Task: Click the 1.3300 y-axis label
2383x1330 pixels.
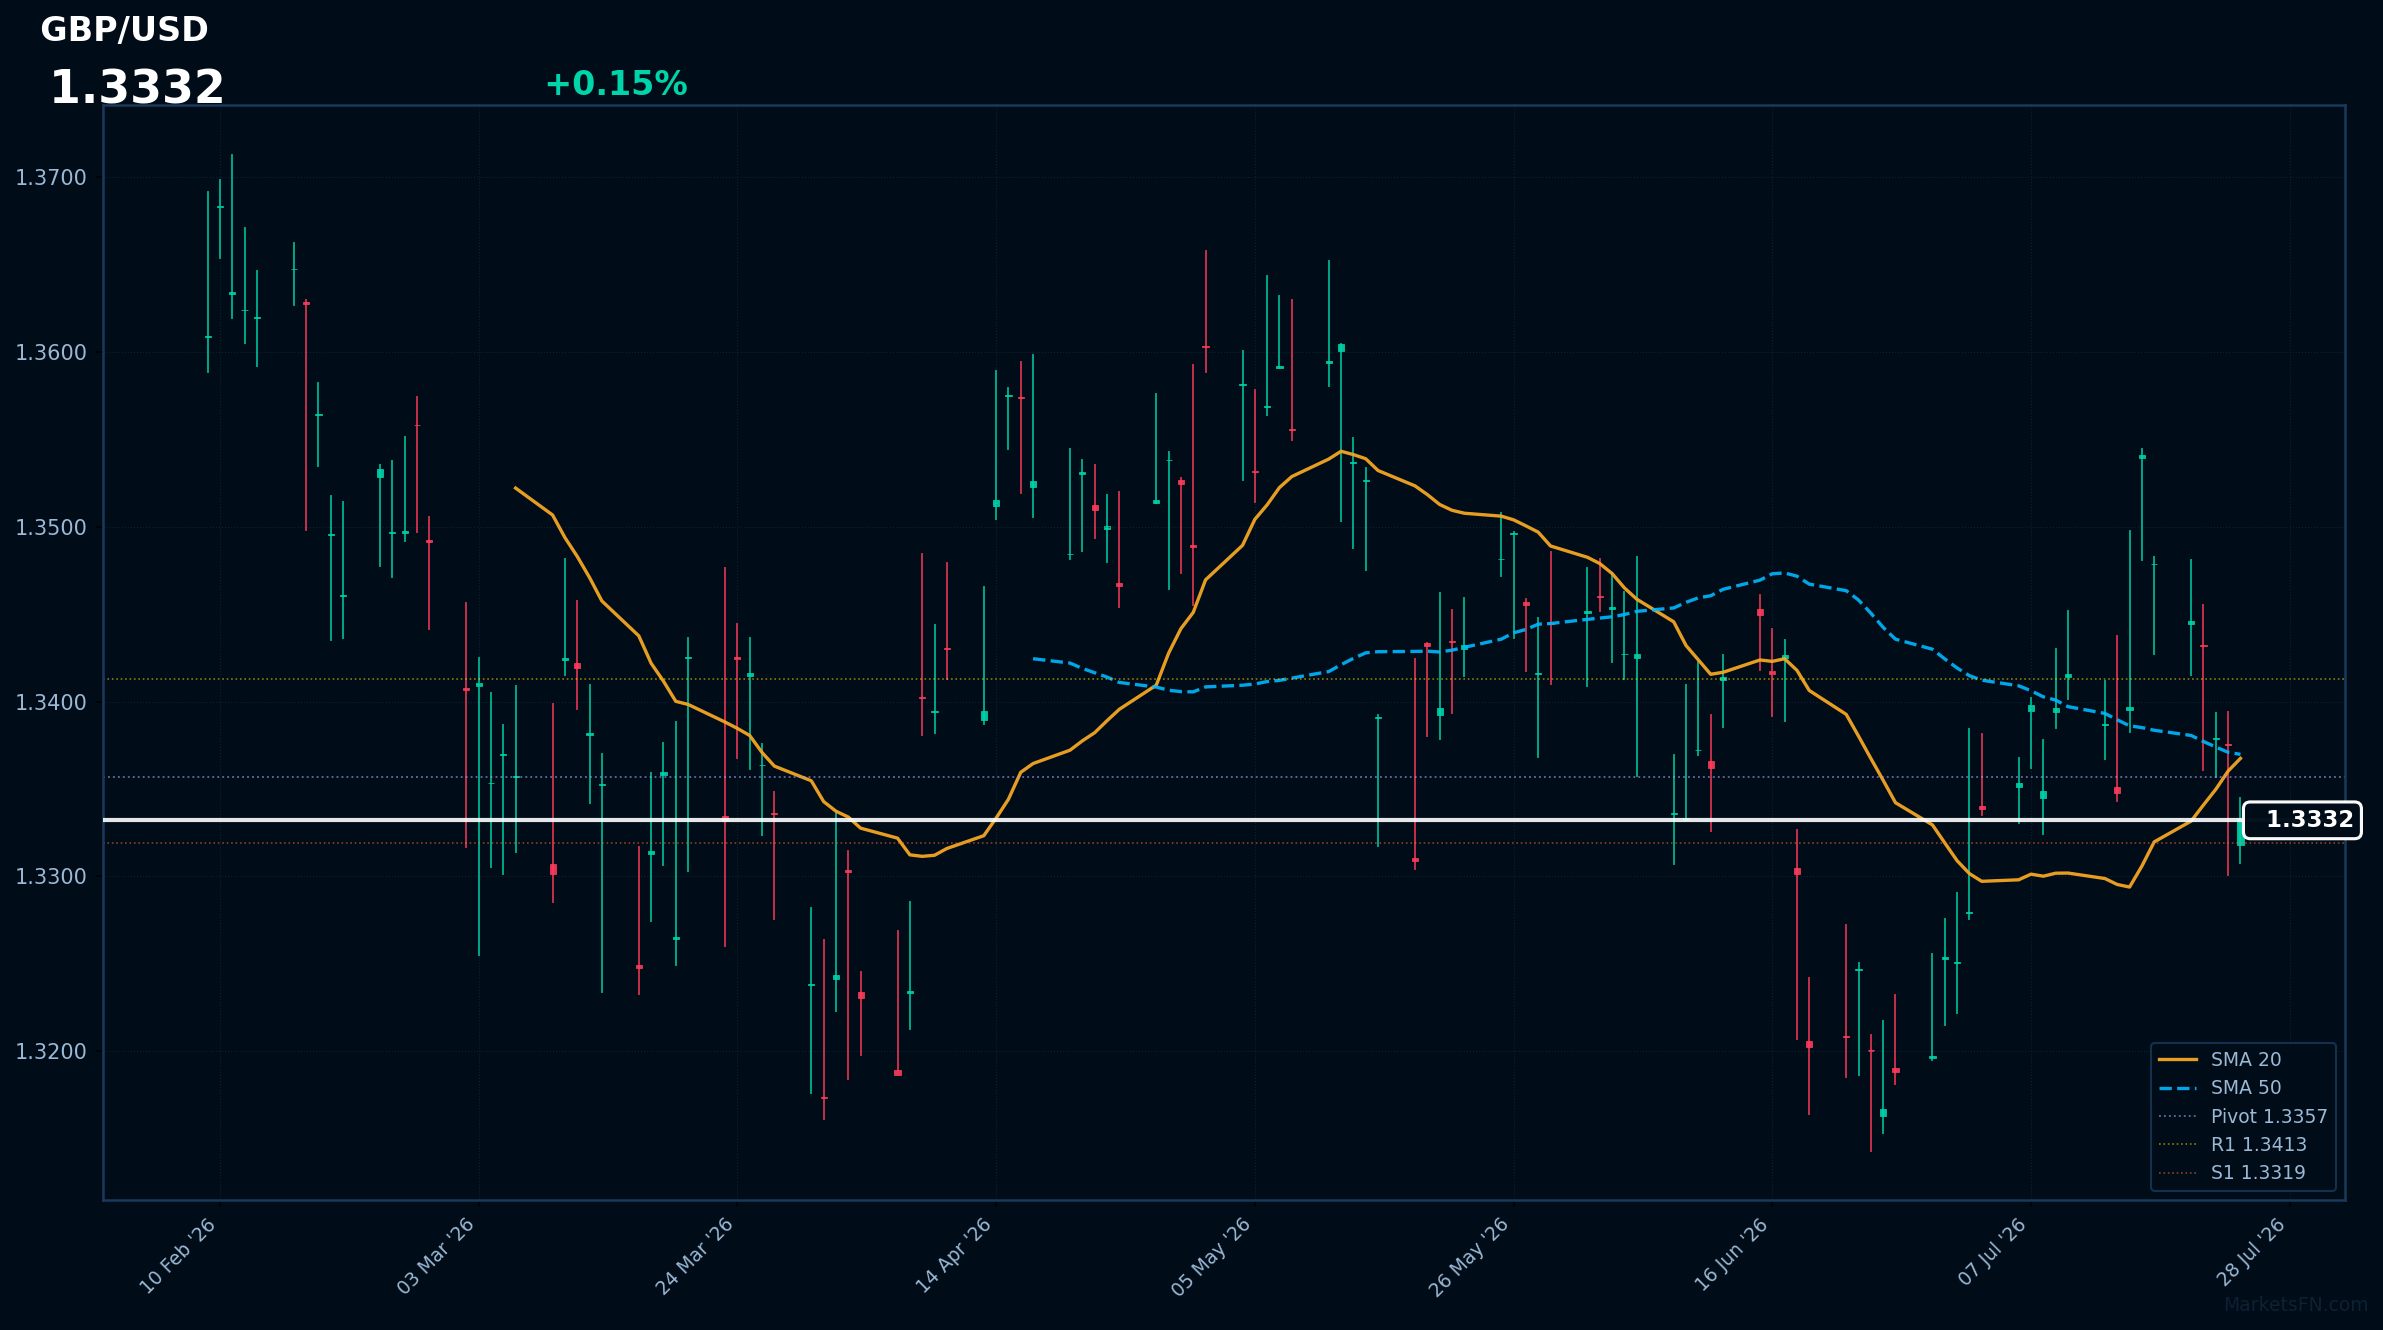Action: click(51, 877)
